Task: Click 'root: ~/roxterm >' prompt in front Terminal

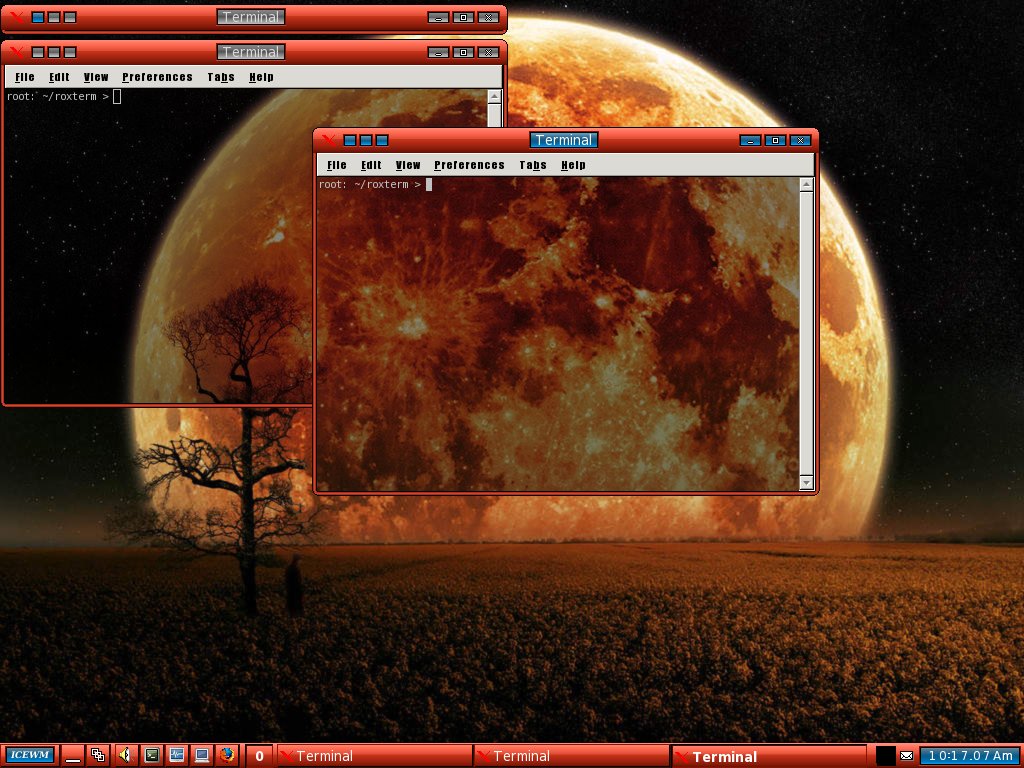Action: (370, 185)
